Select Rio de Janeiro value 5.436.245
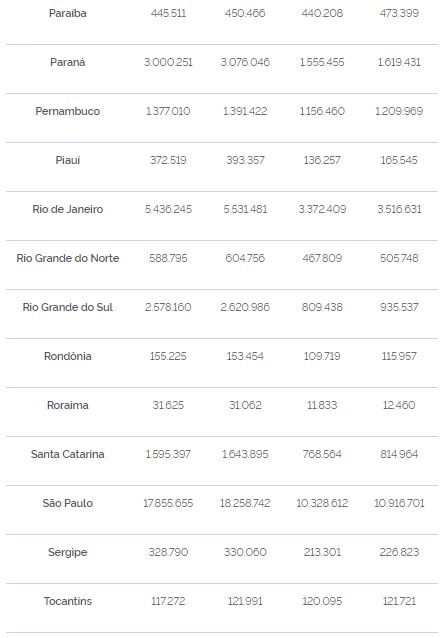 click(168, 209)
